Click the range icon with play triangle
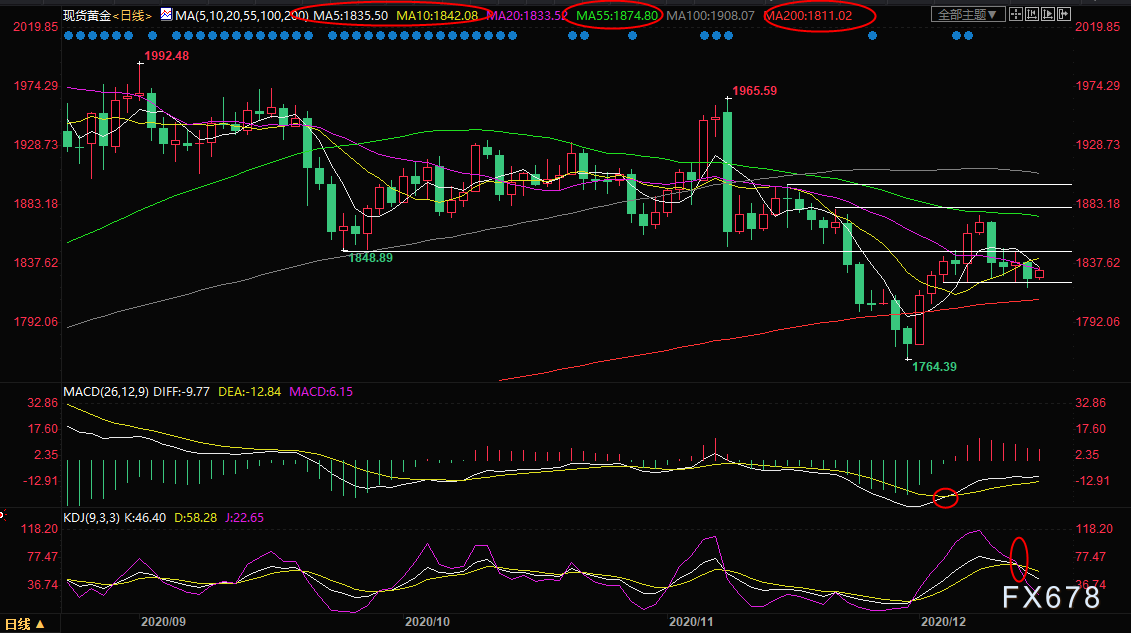Screen dimensions: 1131x633 [x=1048, y=14]
